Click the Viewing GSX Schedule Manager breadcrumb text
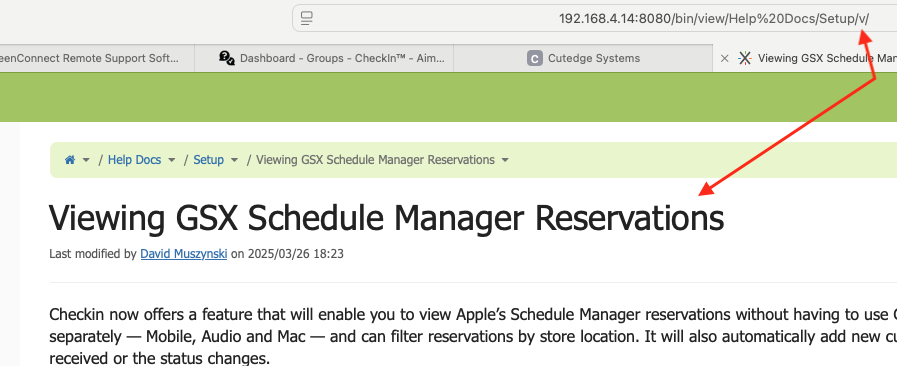The width and height of the screenshot is (897, 366). [x=375, y=160]
